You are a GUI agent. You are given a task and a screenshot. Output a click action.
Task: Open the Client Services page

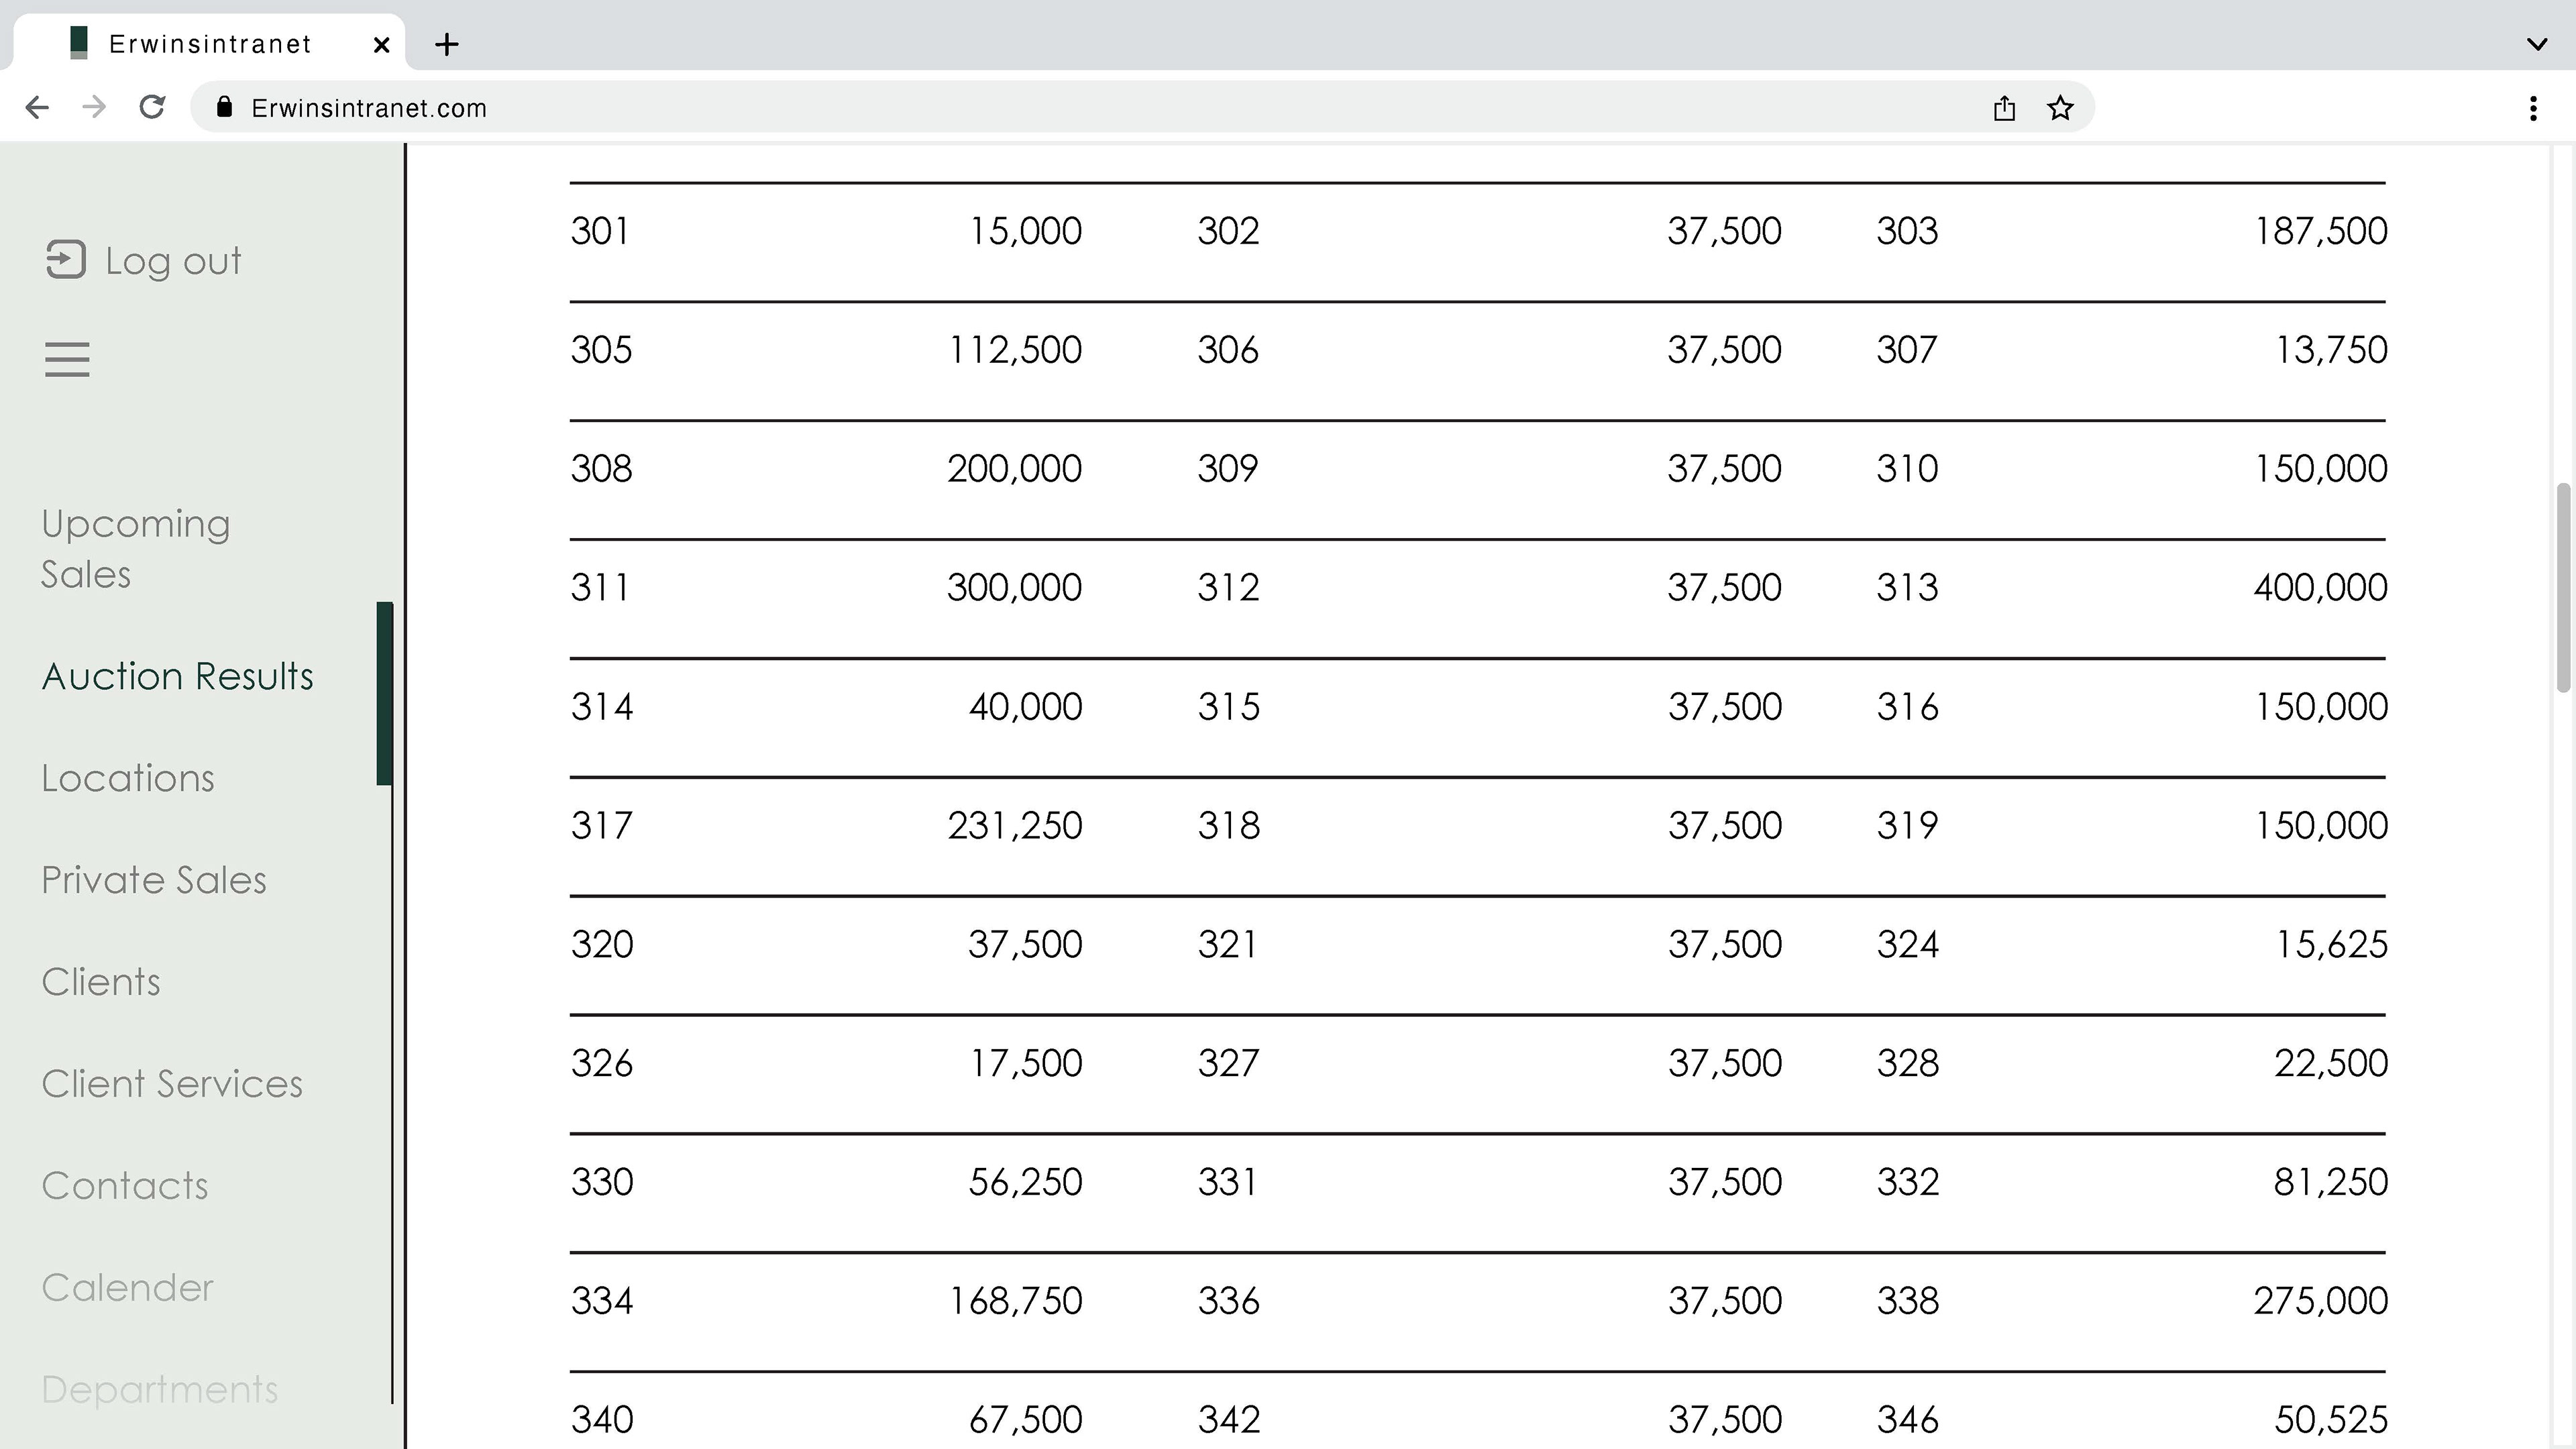(x=172, y=1084)
